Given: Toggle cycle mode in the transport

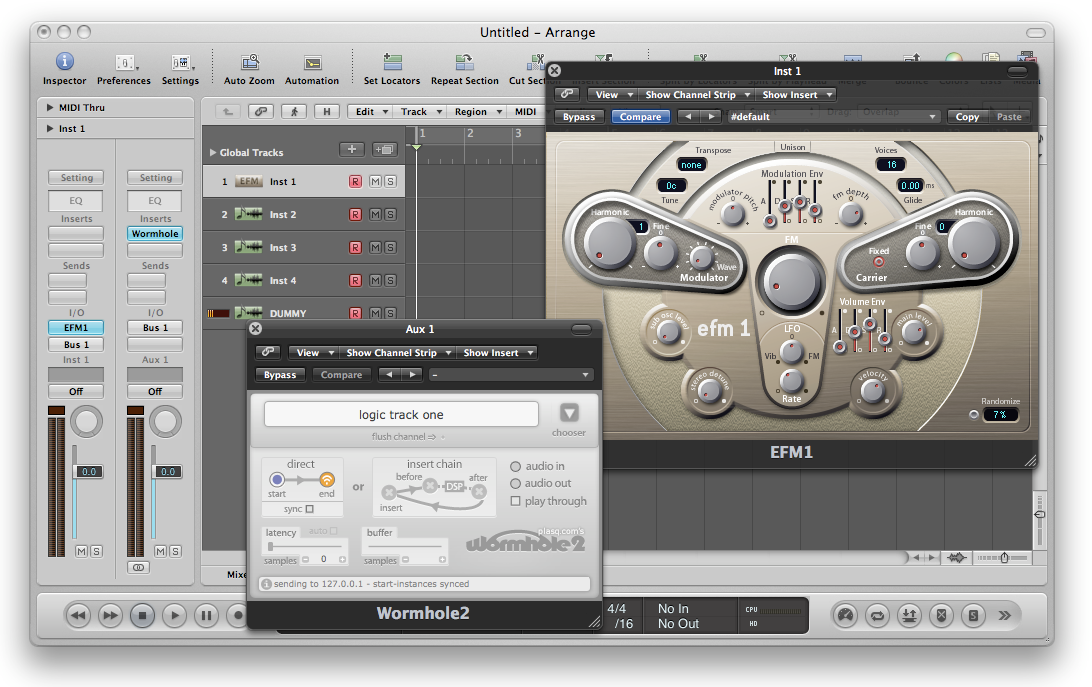Looking at the screenshot, I should 878,615.
